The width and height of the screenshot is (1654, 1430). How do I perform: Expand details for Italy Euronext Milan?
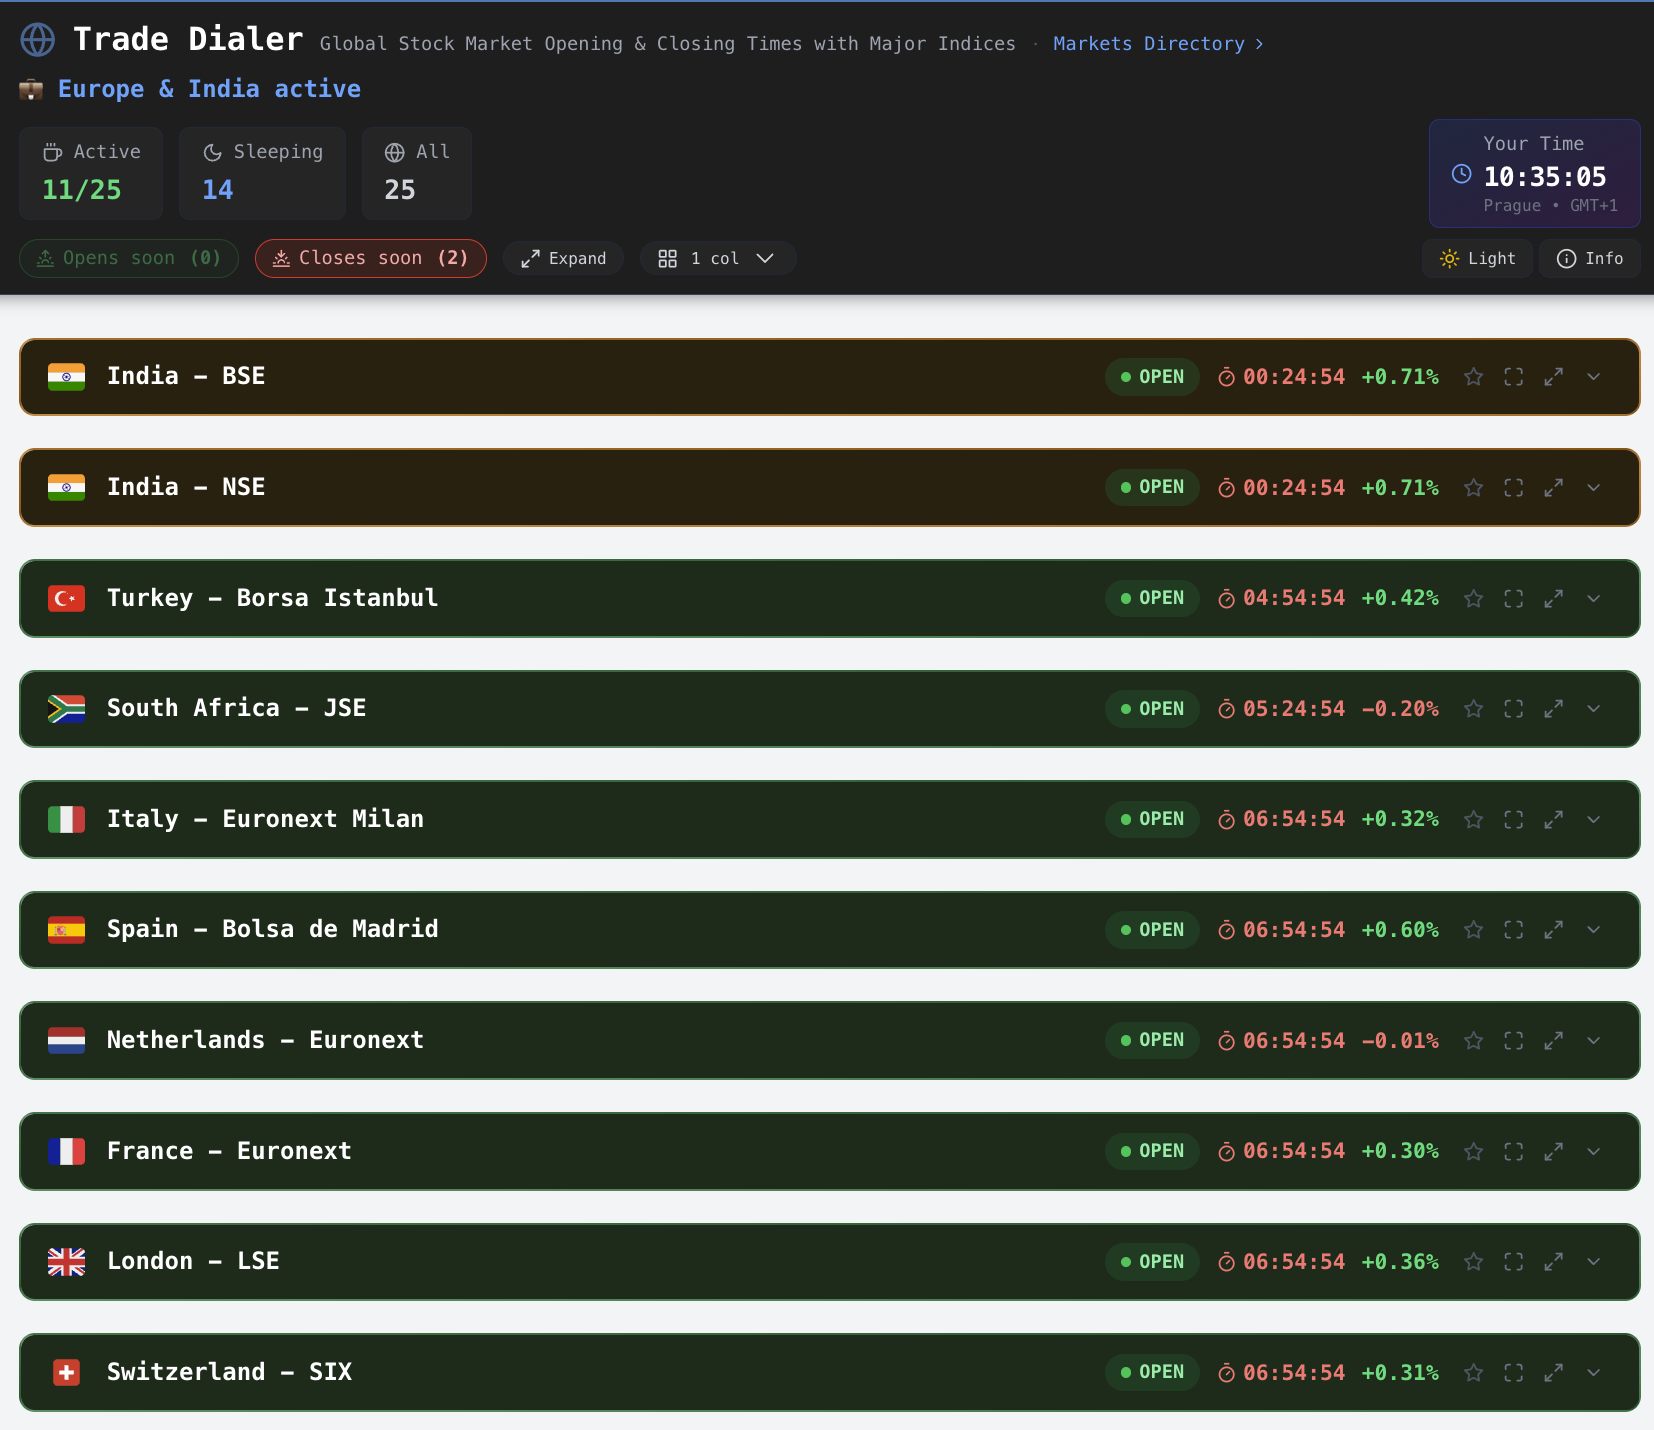(x=1593, y=818)
